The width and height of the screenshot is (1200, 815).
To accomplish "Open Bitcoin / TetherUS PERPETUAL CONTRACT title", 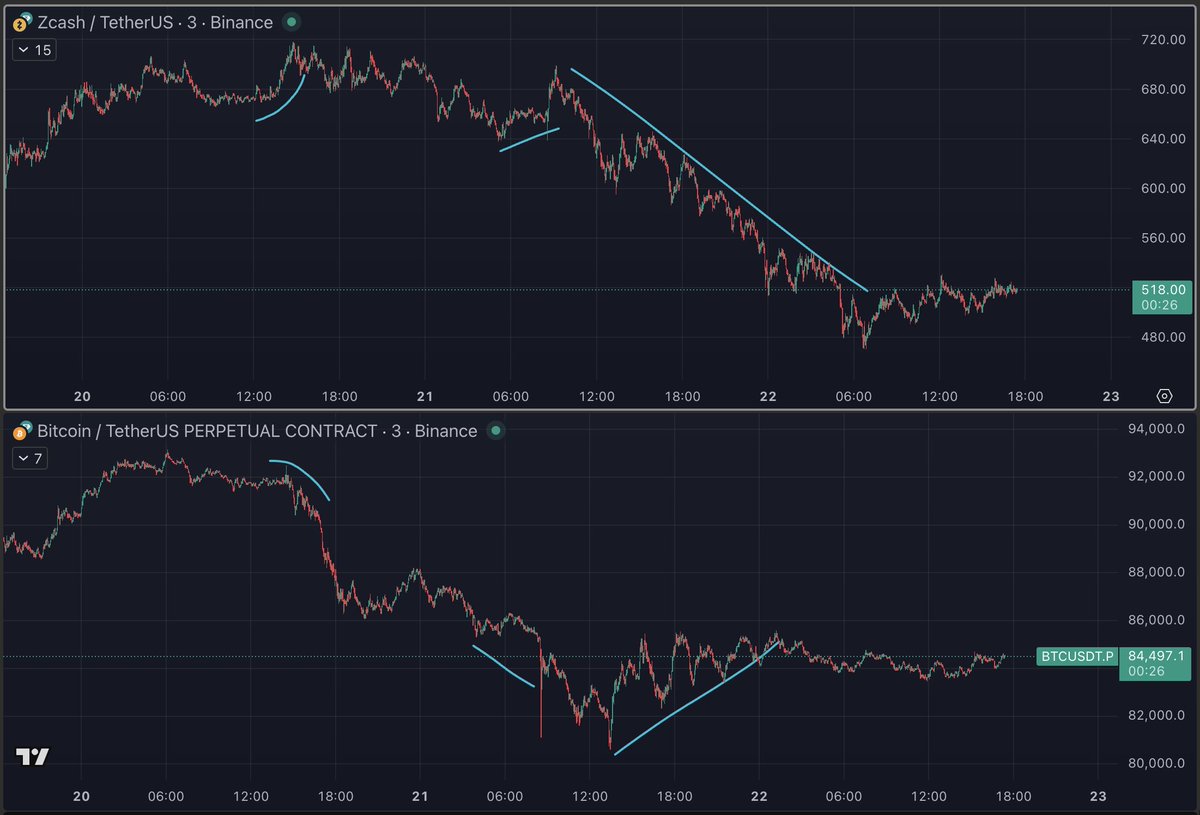I will coord(257,432).
